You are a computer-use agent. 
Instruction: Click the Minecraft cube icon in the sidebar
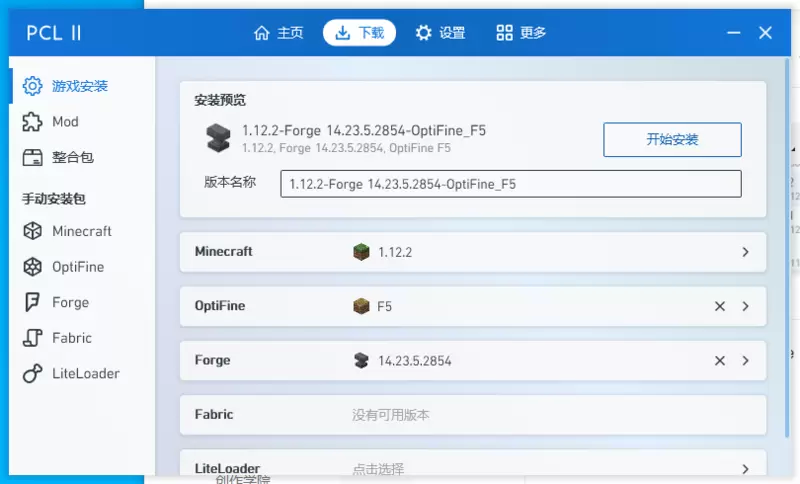pyautogui.click(x=32, y=231)
